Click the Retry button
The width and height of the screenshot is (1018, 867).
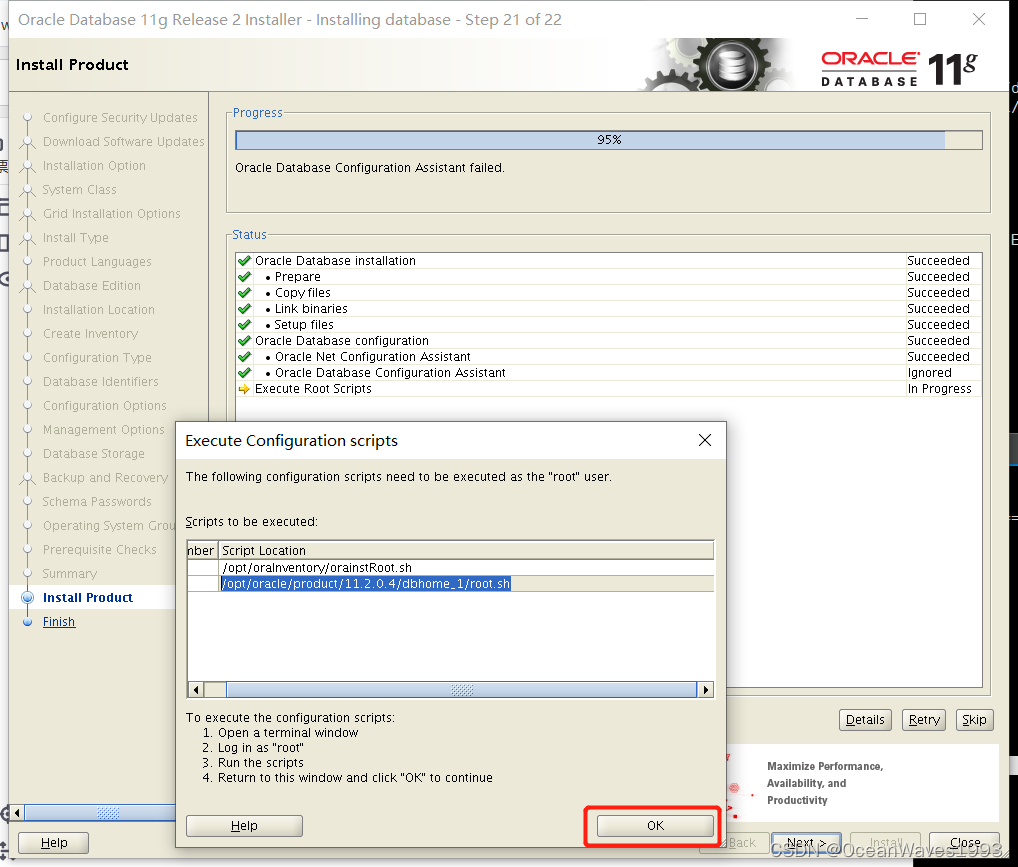(923, 720)
